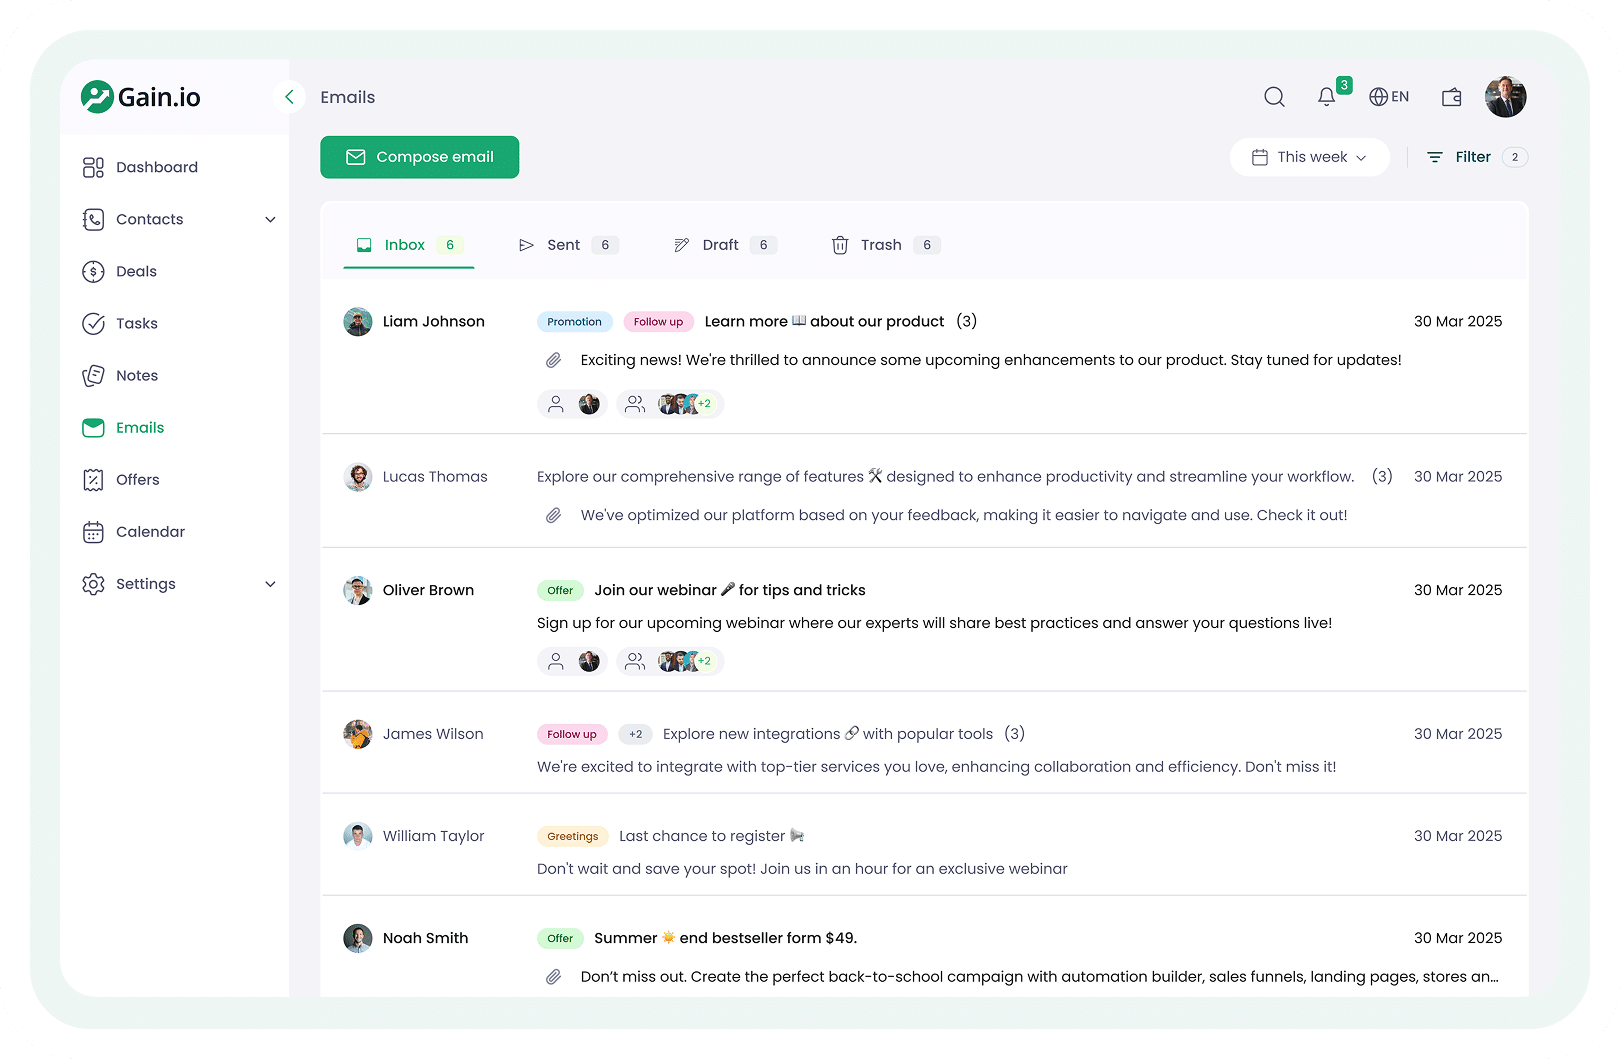Image resolution: width=1620 pixels, height=1059 pixels.
Task: Open the search magnifier icon
Action: point(1274,97)
